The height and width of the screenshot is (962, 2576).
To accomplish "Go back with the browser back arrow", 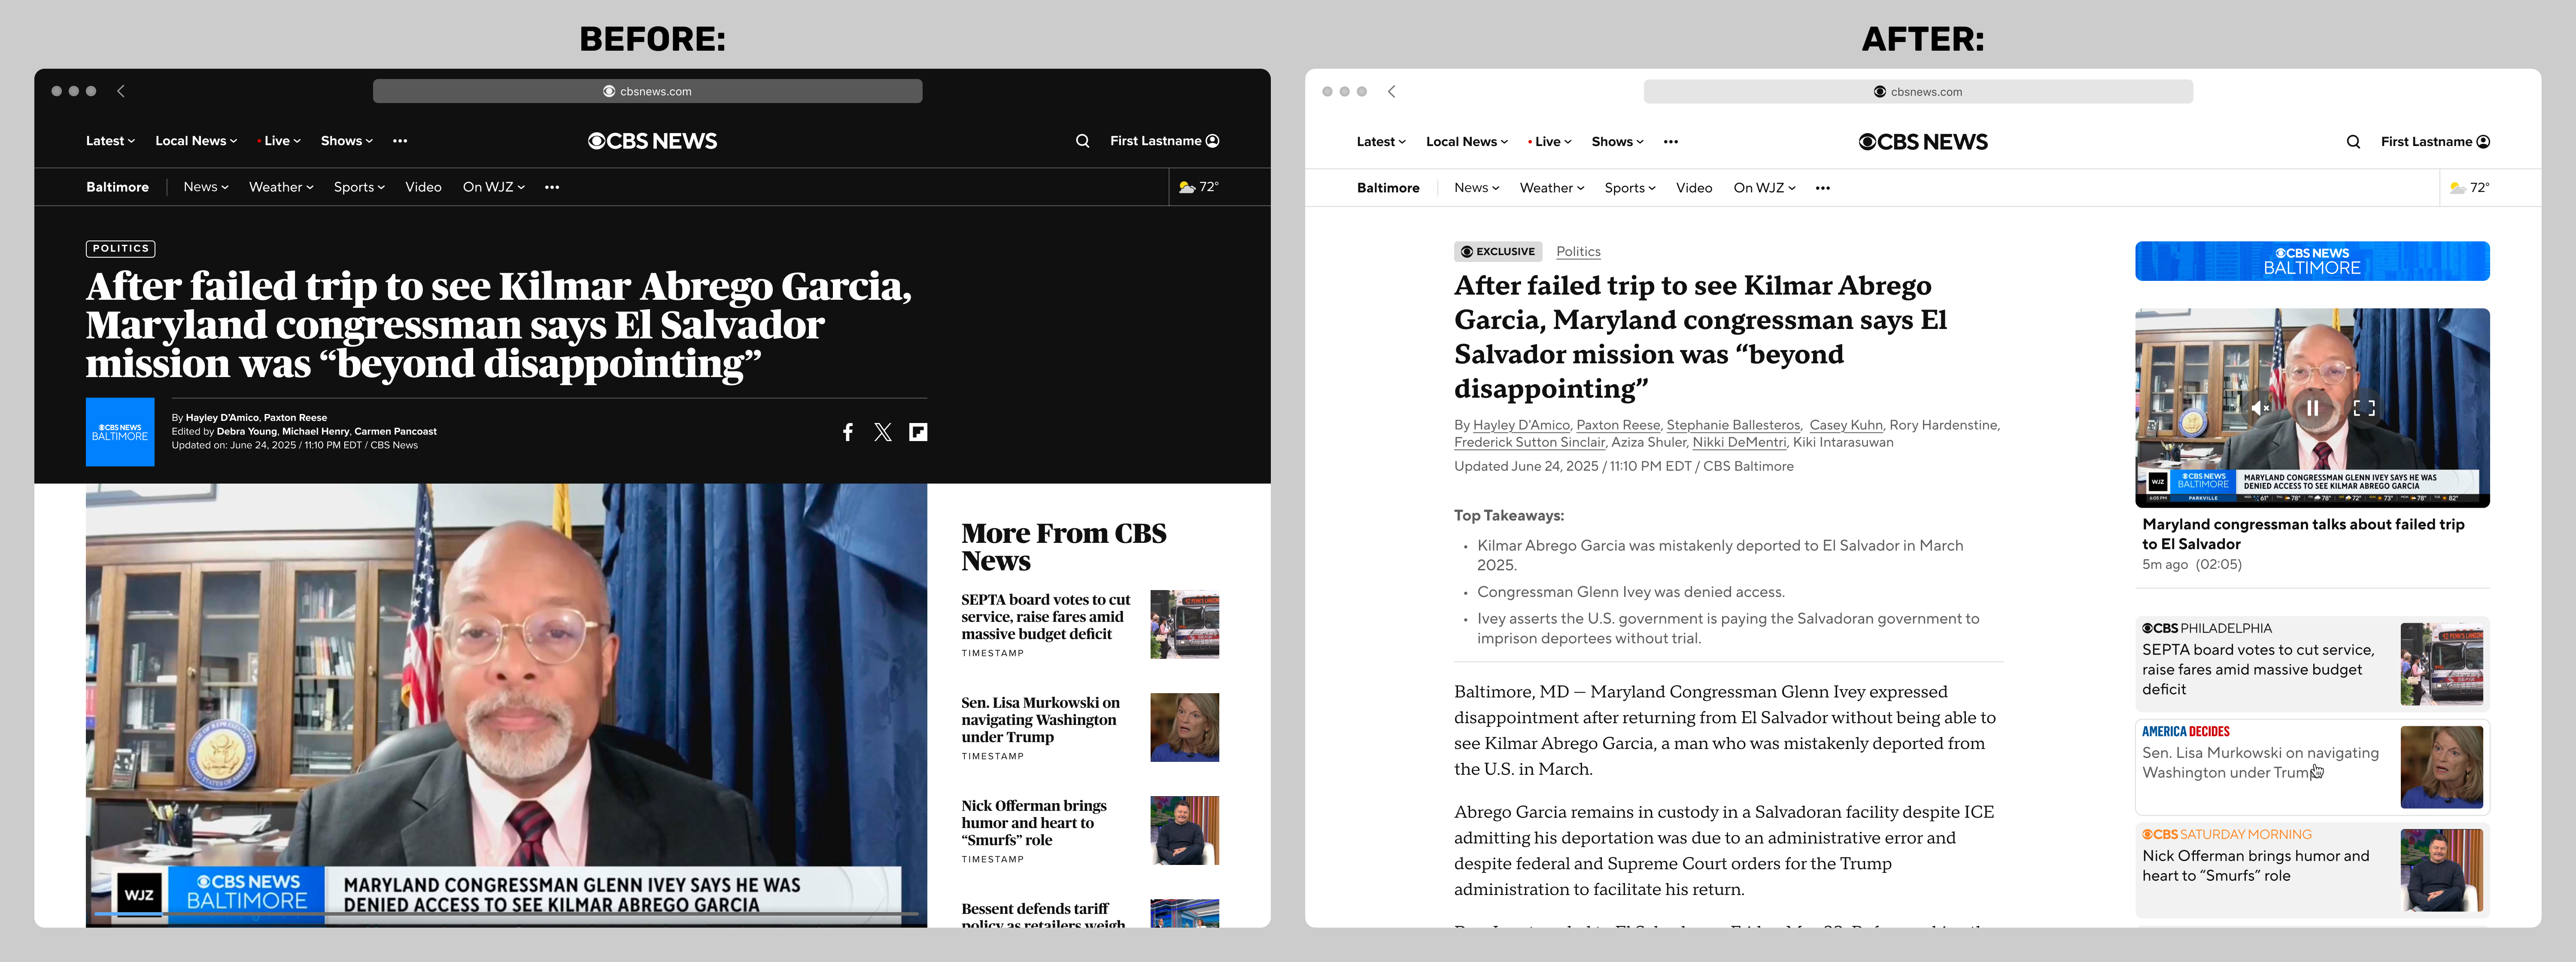I will tap(120, 90).
